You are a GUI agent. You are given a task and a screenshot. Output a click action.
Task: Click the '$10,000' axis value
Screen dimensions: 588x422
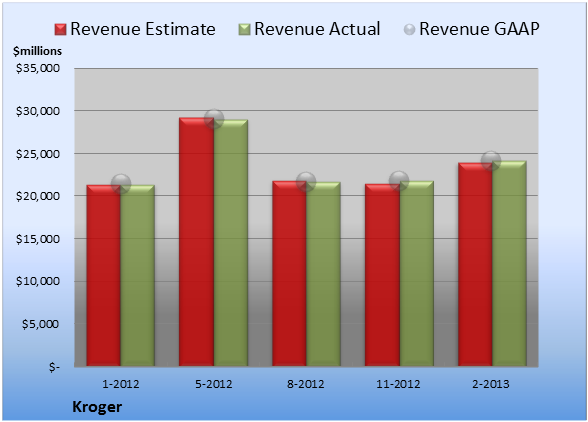pyautogui.click(x=38, y=281)
